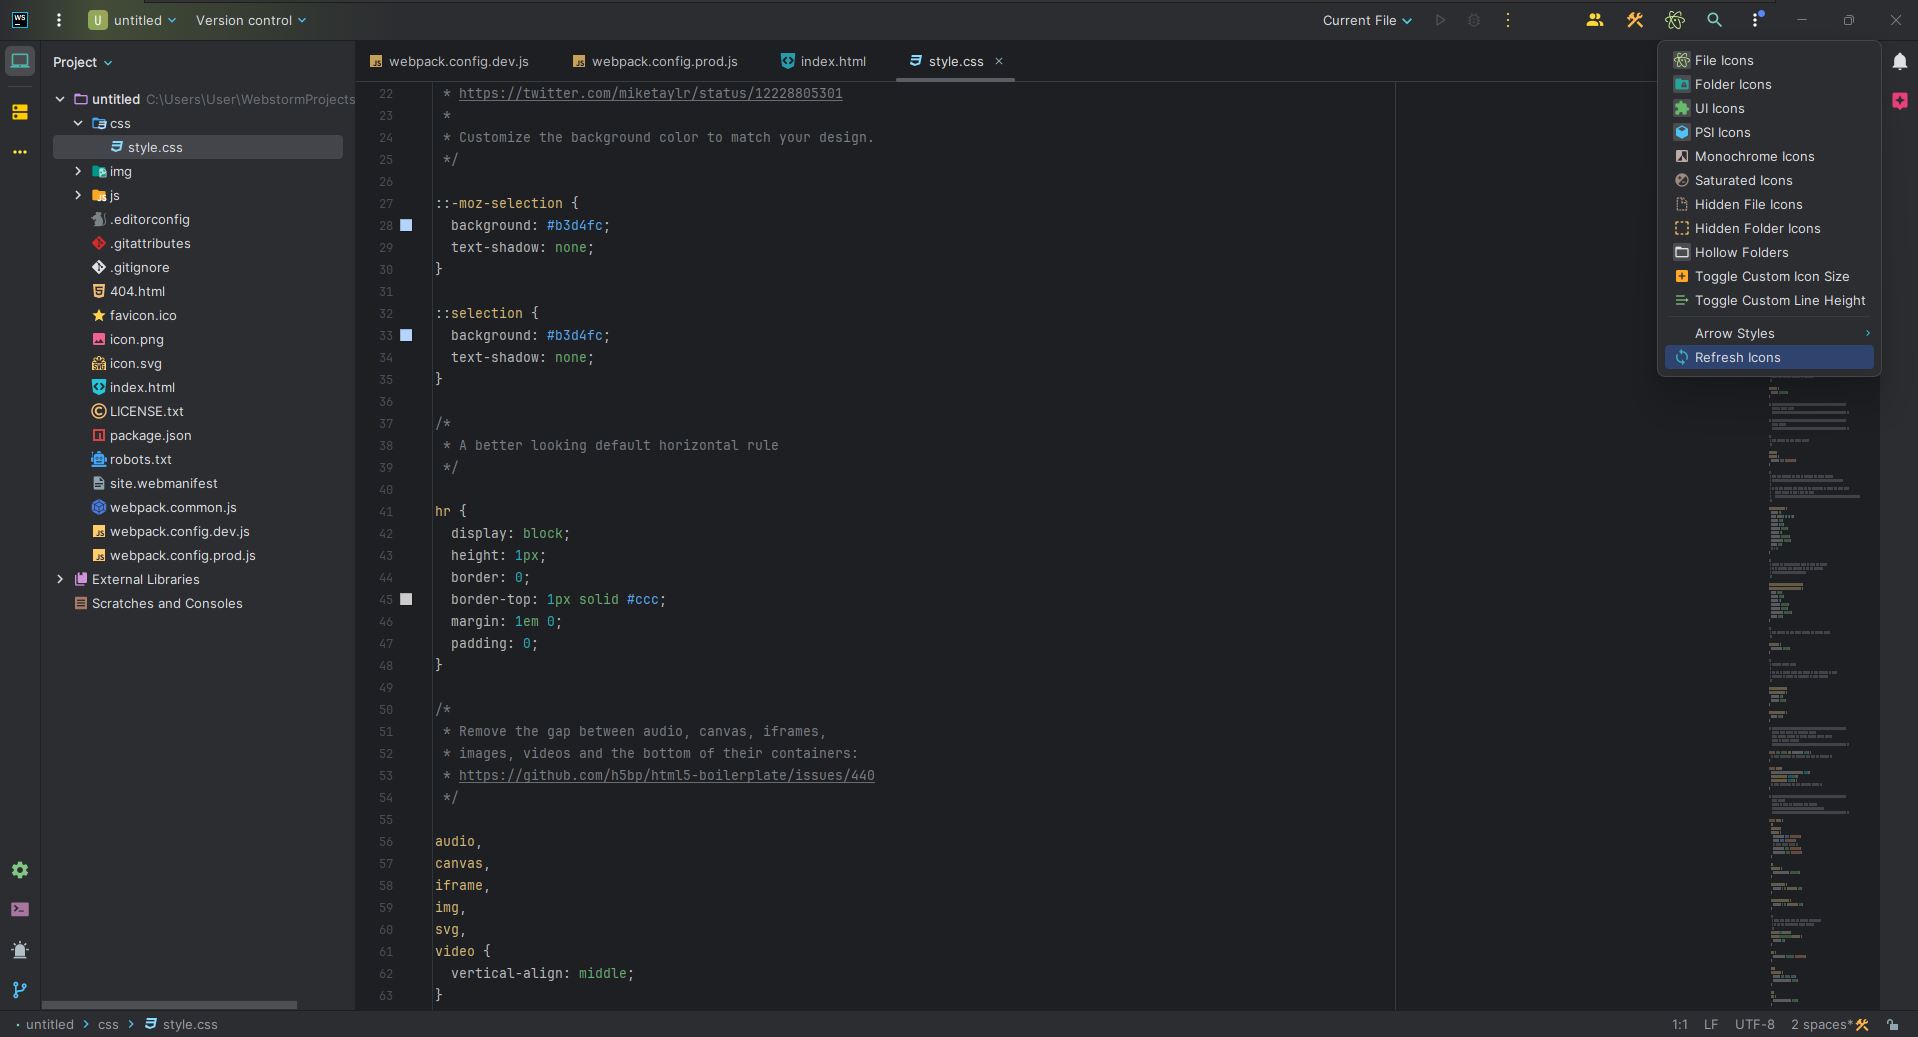Viewport: 1918px width, 1037px height.
Task: Open the Notifications bell icon
Action: pyautogui.click(x=1899, y=61)
